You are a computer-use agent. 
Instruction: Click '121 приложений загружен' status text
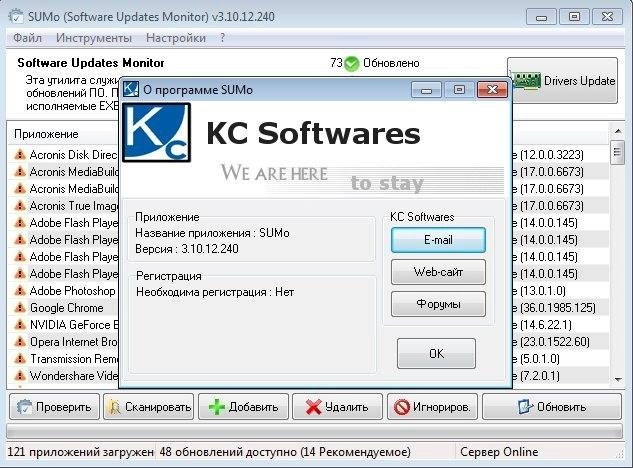click(81, 451)
